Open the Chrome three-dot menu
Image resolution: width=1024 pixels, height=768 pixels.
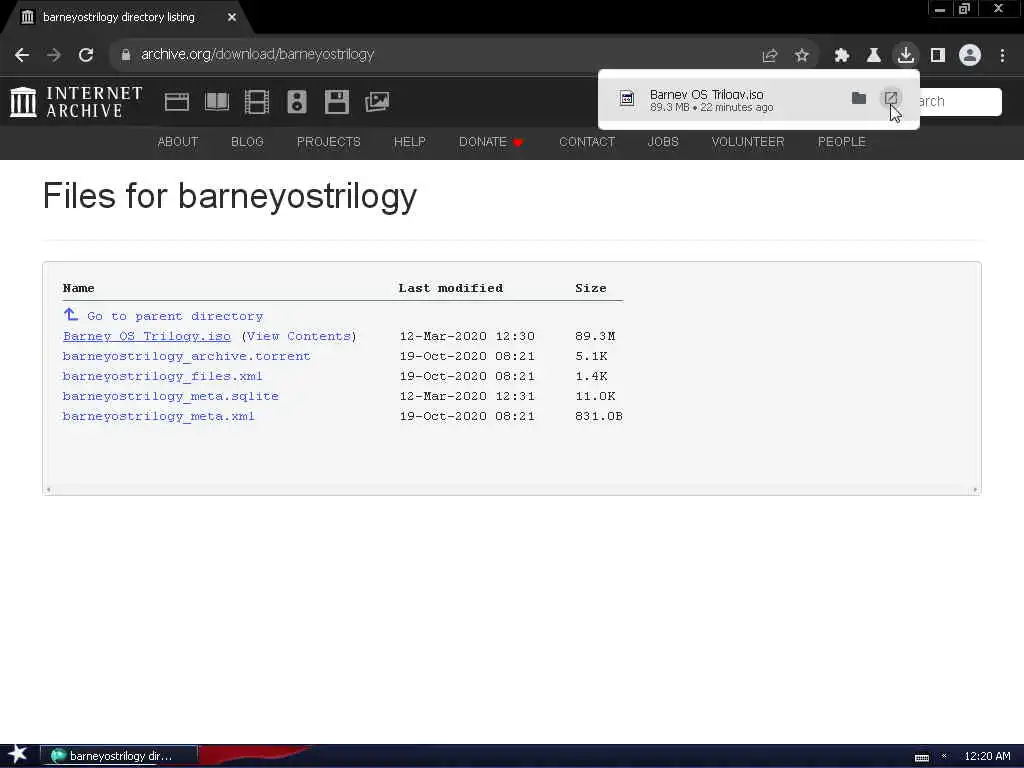coord(1002,56)
